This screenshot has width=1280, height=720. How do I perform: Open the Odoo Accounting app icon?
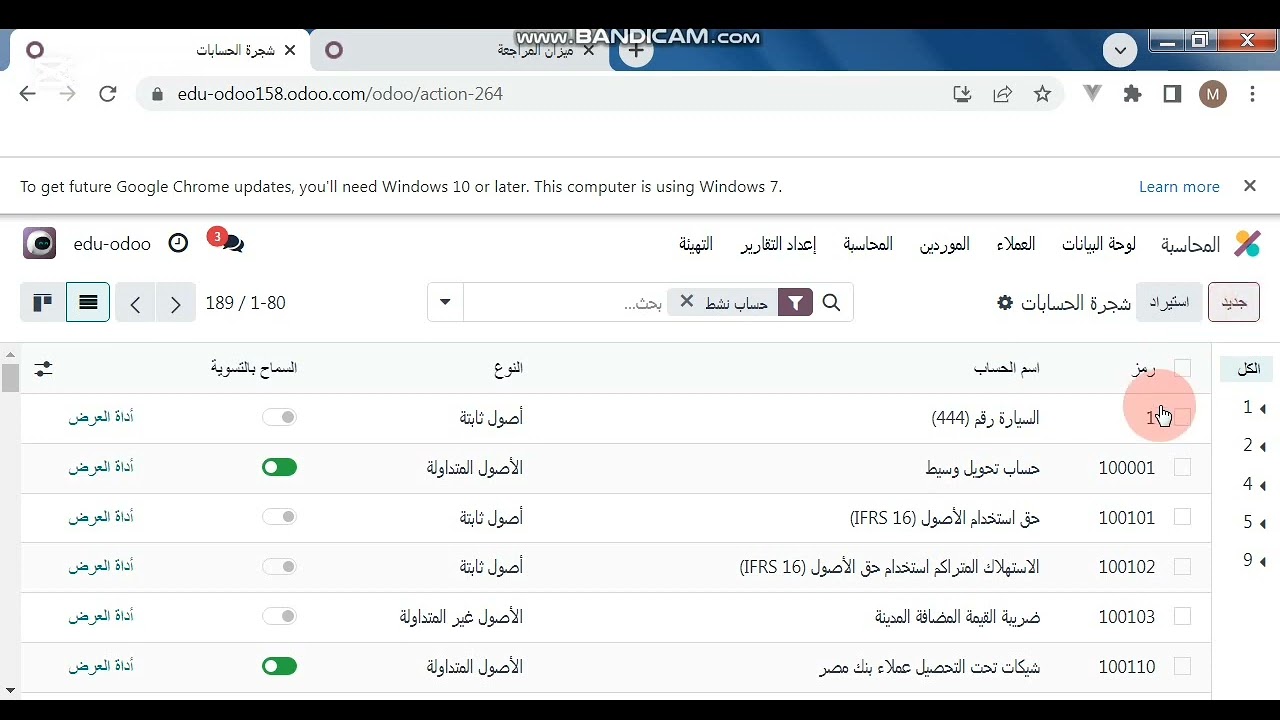(x=1247, y=244)
